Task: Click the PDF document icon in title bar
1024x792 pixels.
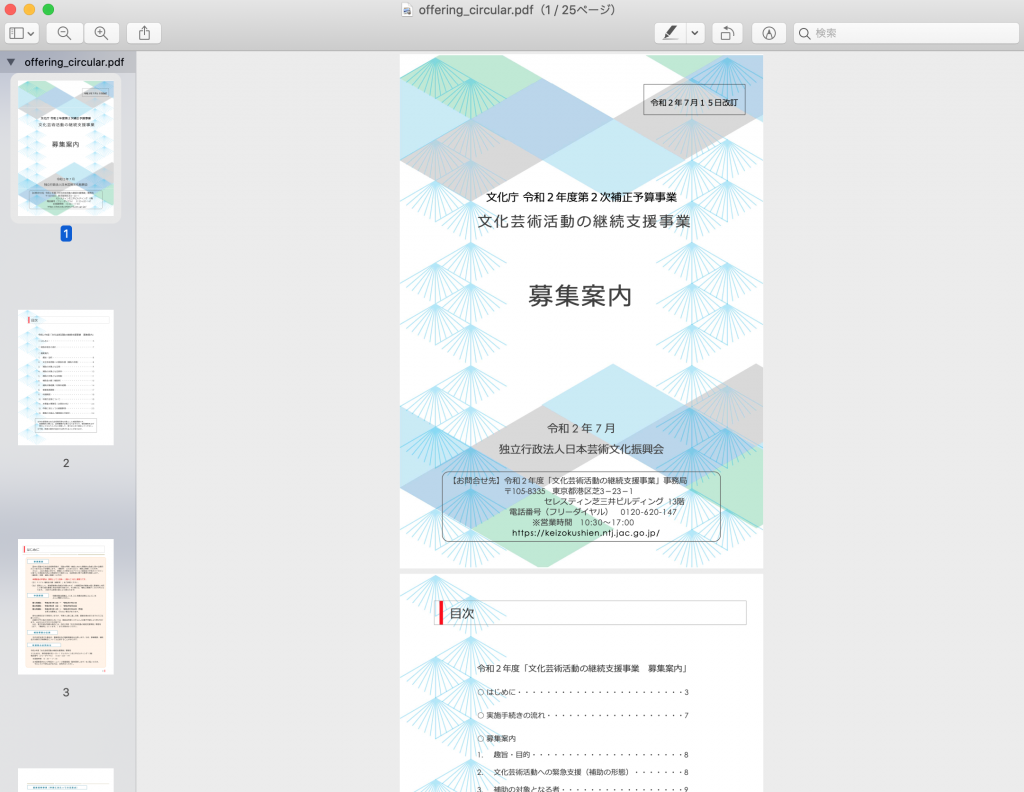Action: point(408,10)
